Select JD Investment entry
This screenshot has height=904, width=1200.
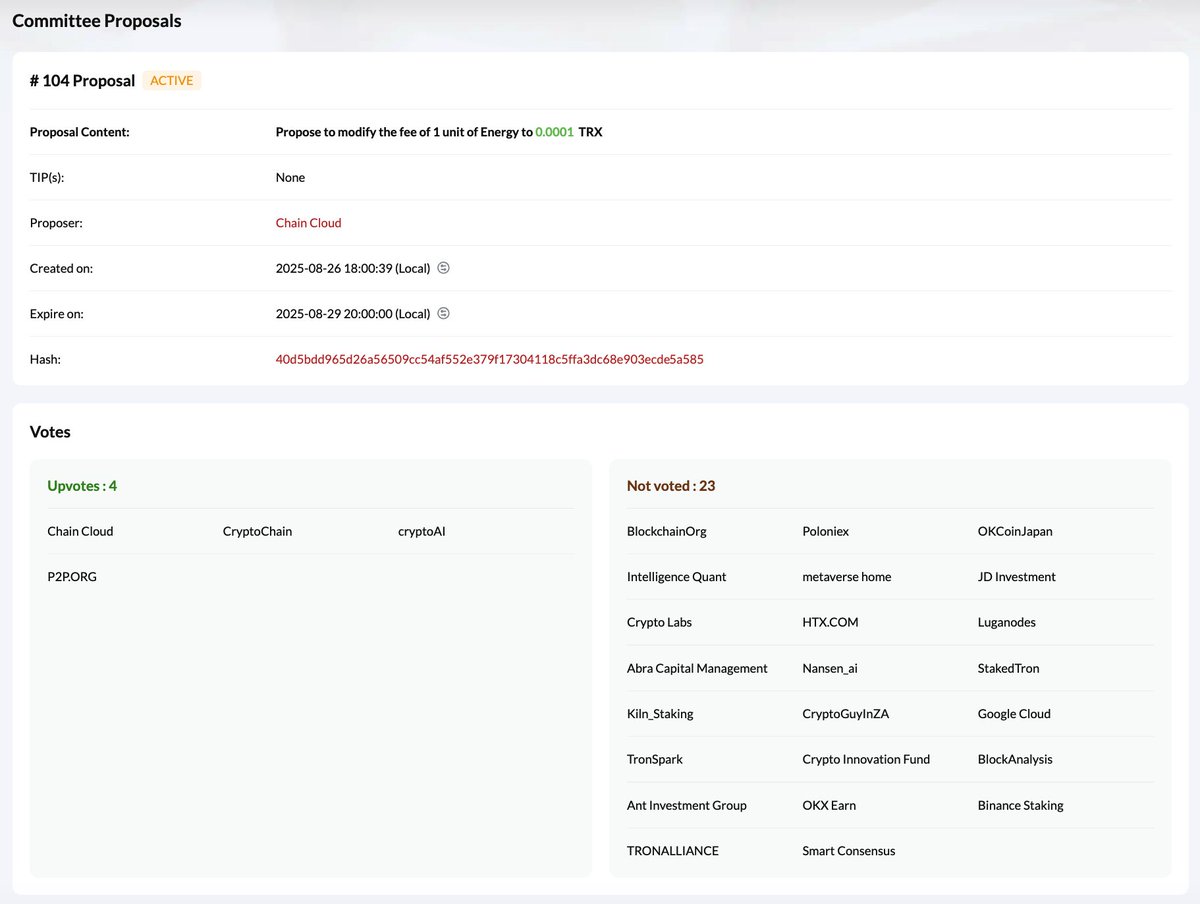click(1016, 577)
